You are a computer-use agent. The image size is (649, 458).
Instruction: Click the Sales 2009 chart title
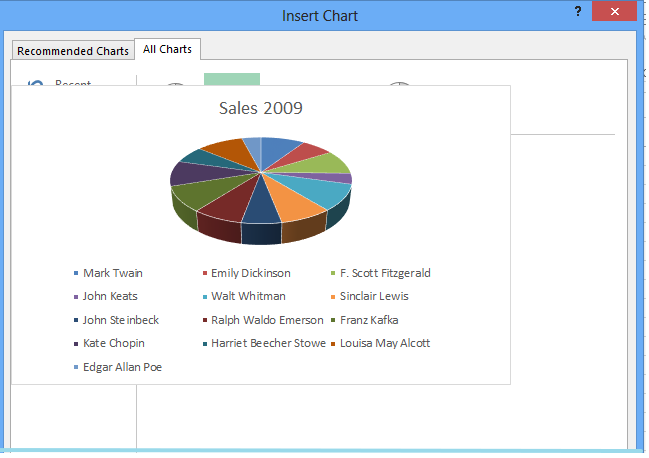click(x=260, y=108)
